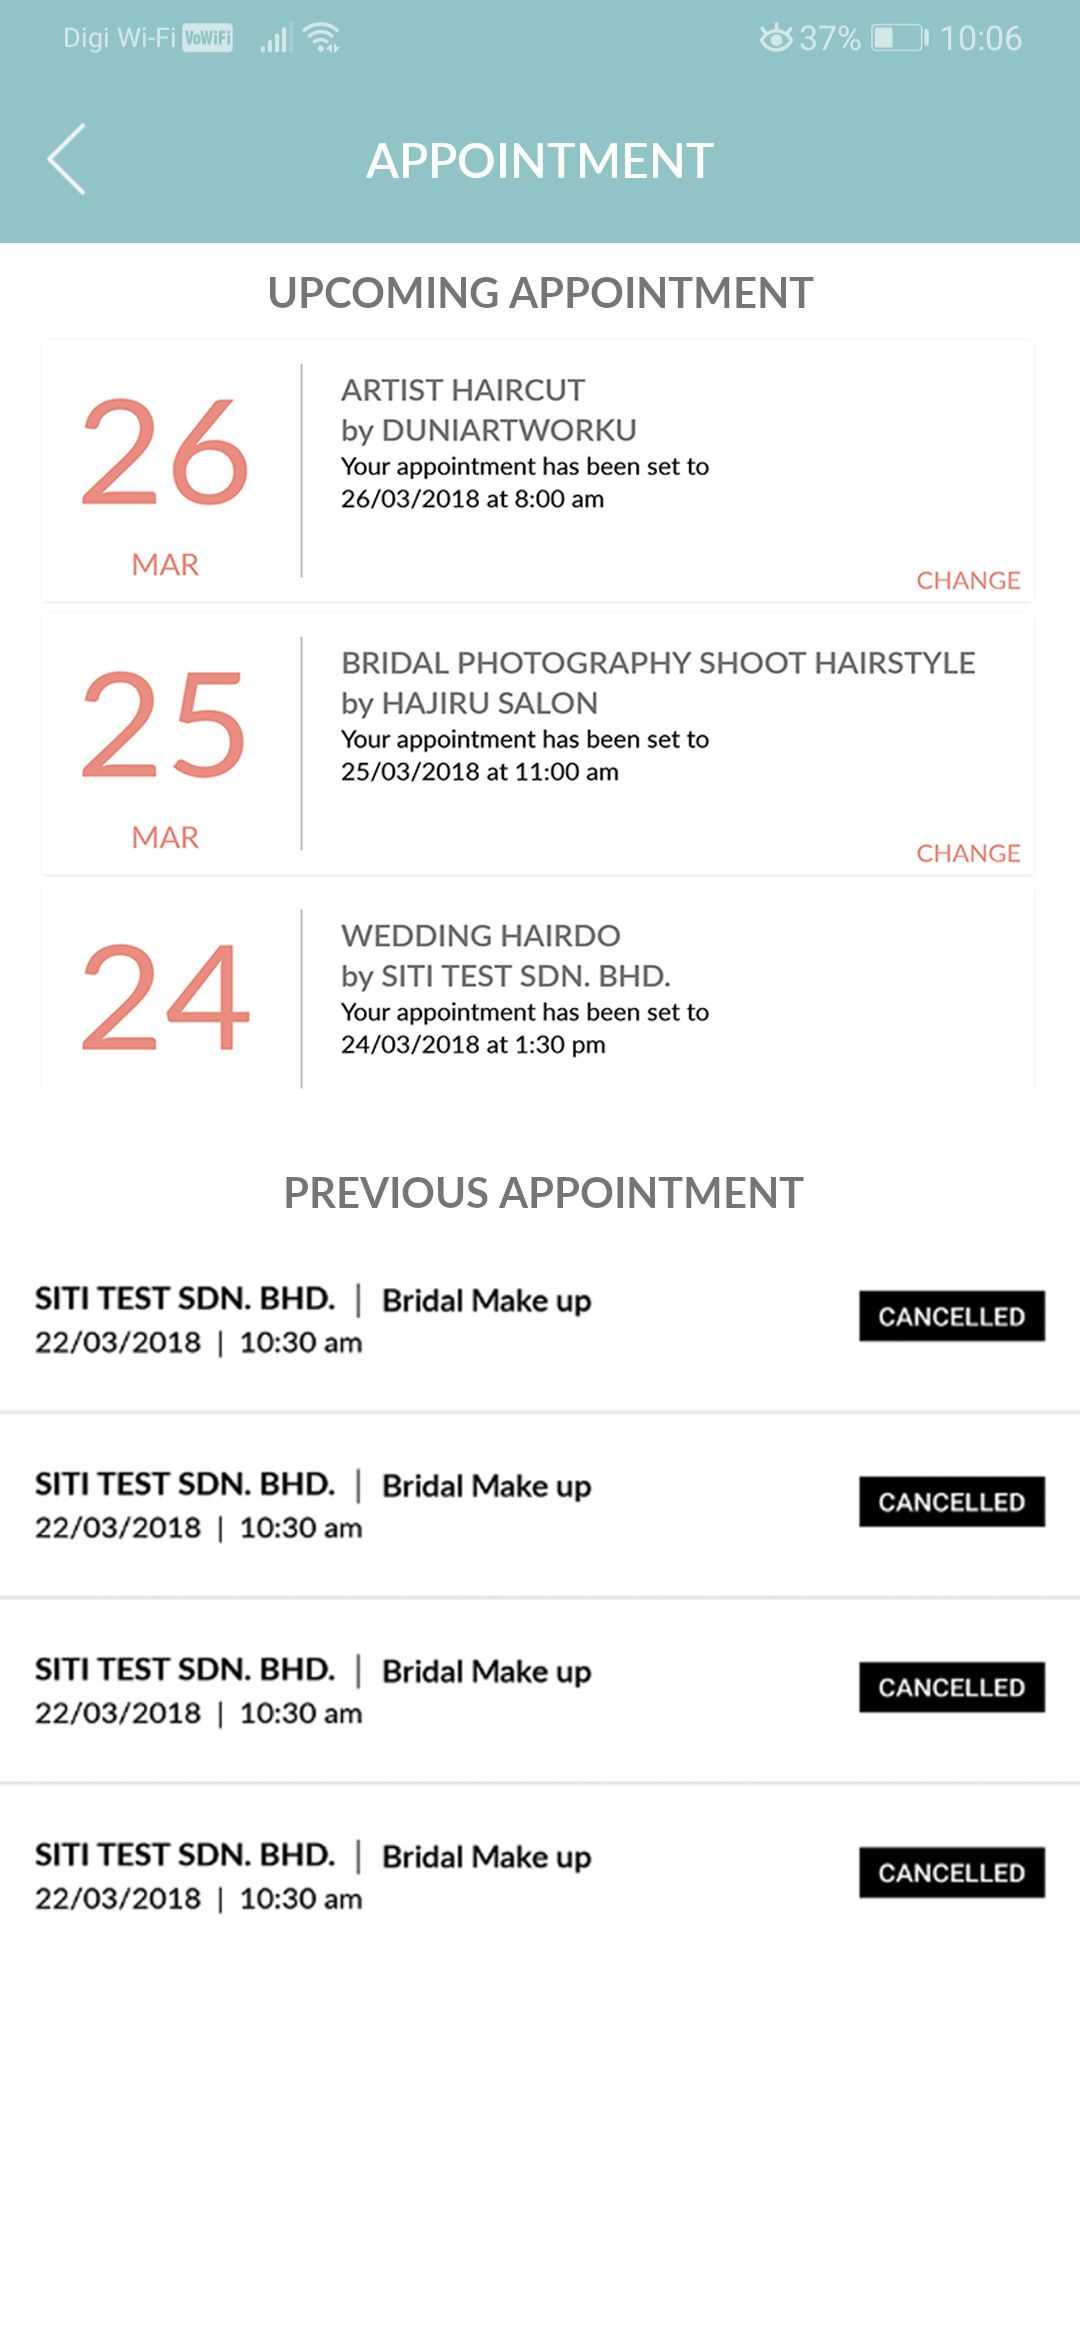The width and height of the screenshot is (1080, 2340).
Task: Tap the battery icon in status bar
Action: point(899,38)
